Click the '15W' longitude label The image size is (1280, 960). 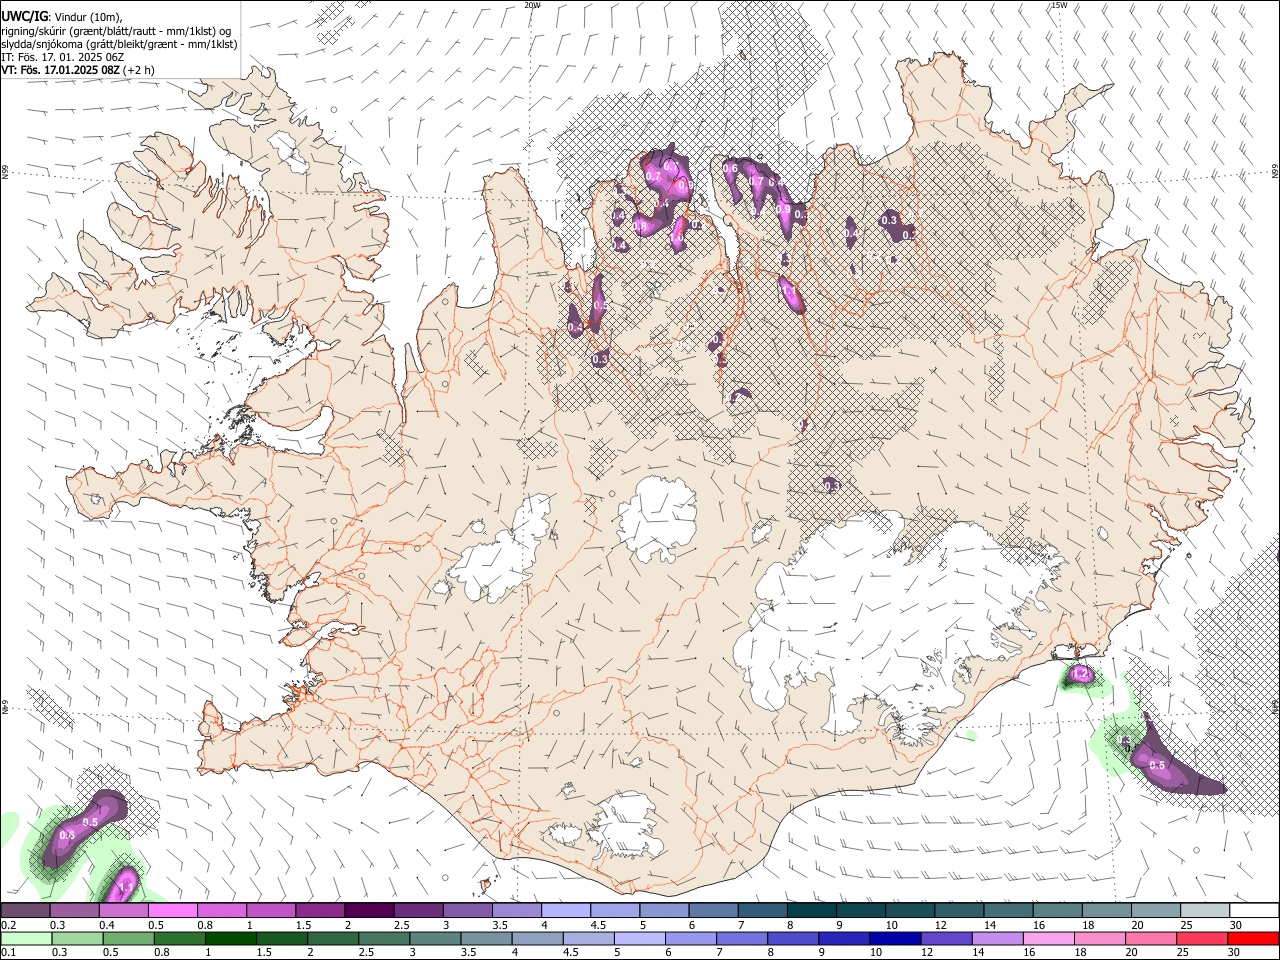(1058, 5)
